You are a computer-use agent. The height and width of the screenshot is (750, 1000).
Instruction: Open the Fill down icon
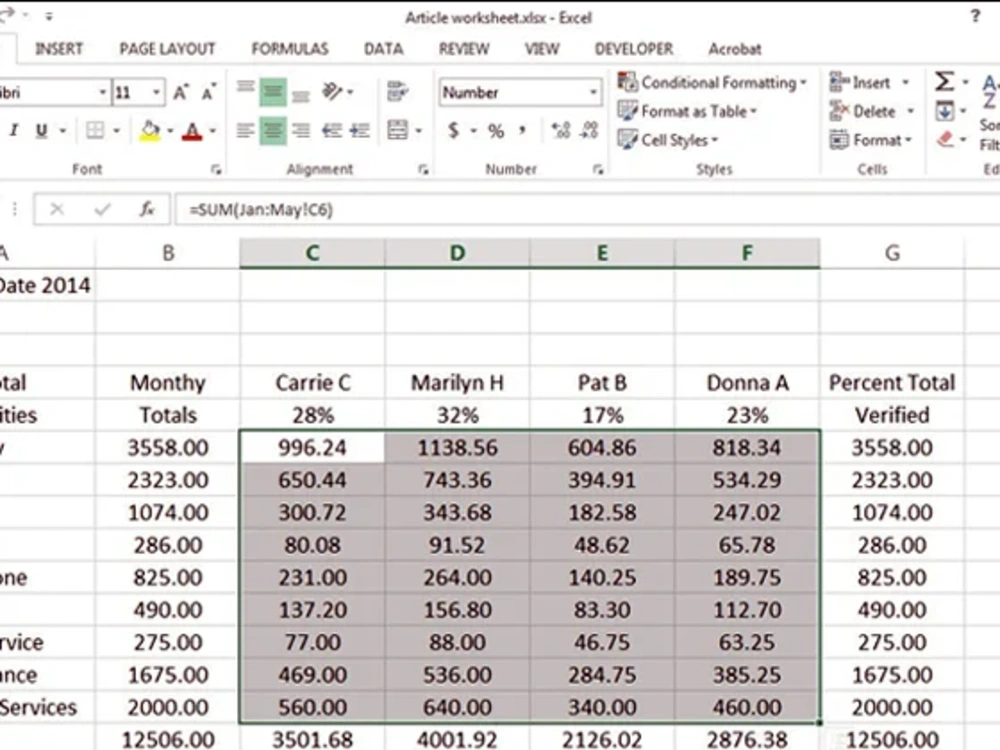pyautogui.click(x=945, y=111)
